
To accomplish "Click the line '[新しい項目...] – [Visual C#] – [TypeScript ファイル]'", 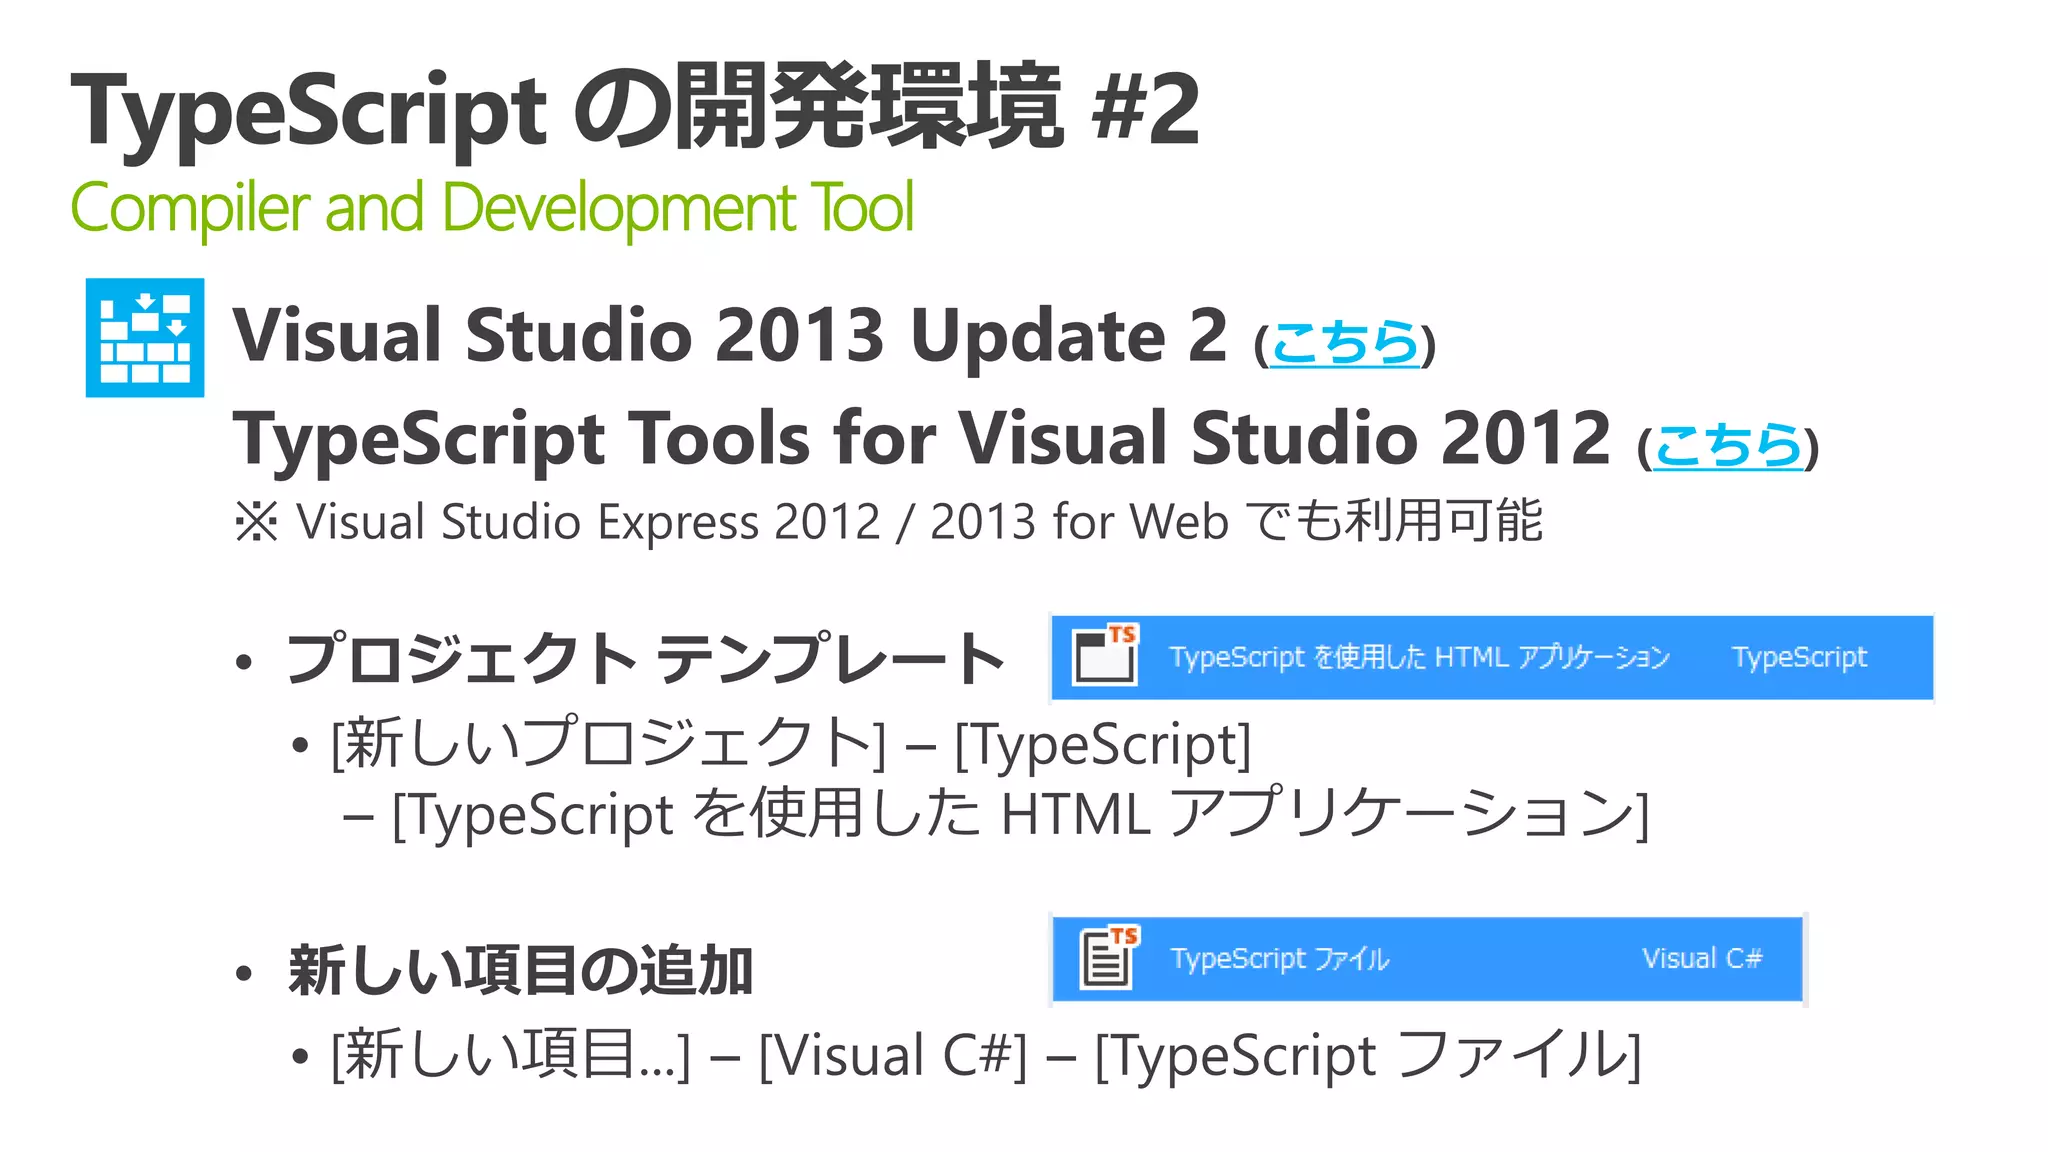I will click(986, 1056).
